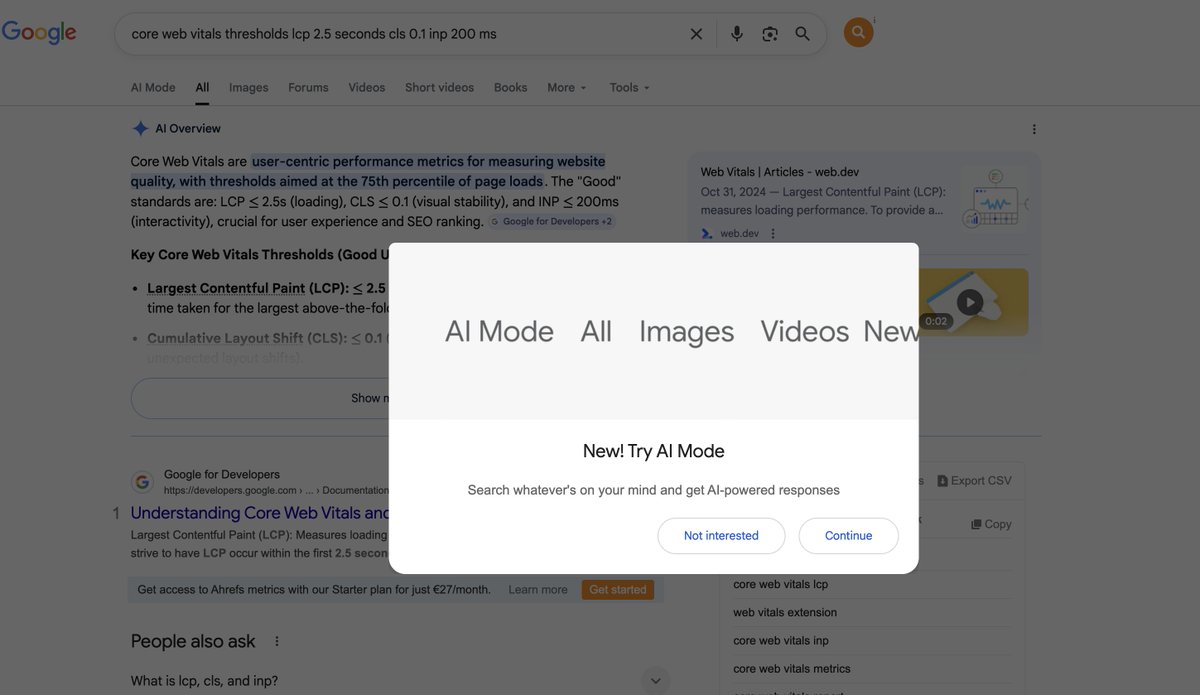Open the Videos tab
The height and width of the screenshot is (695, 1200).
click(367, 88)
